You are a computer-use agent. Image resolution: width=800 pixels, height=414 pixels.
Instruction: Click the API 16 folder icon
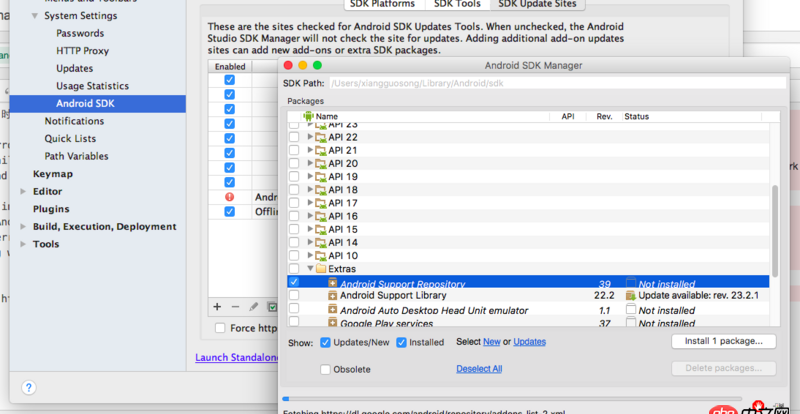point(321,216)
